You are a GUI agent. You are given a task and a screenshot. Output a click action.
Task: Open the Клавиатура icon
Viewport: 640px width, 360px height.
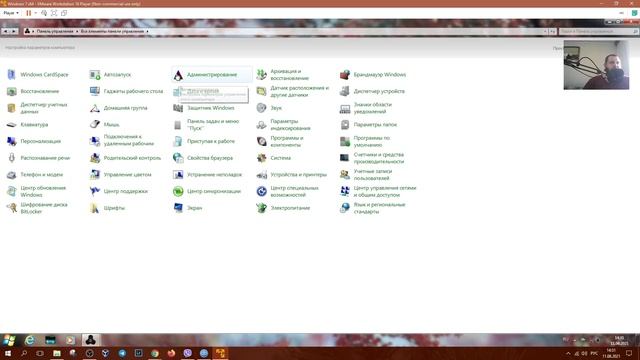point(11,124)
